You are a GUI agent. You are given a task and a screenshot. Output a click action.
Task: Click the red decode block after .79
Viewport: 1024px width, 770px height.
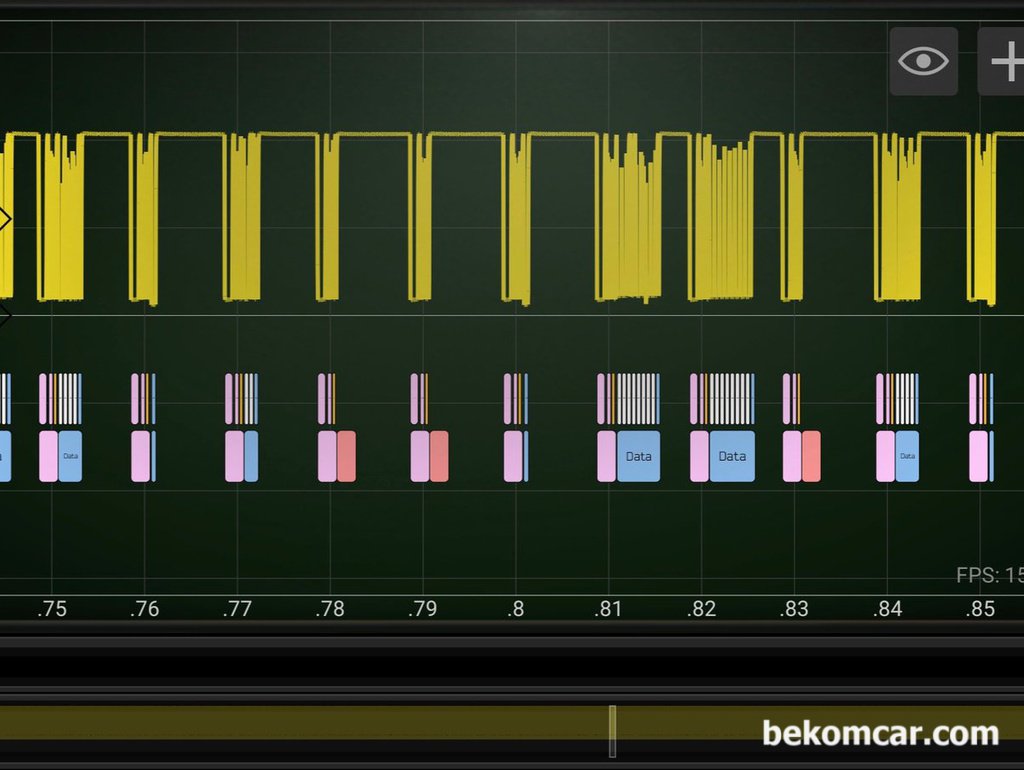point(440,457)
